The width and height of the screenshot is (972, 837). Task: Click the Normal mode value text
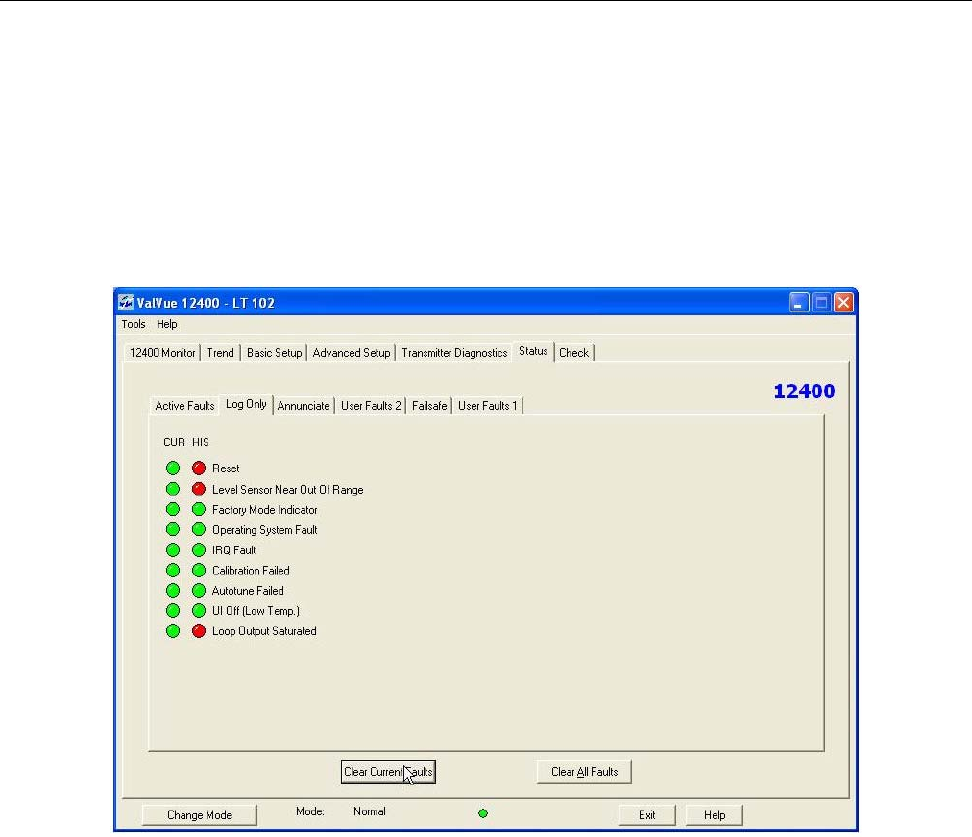[x=369, y=812]
